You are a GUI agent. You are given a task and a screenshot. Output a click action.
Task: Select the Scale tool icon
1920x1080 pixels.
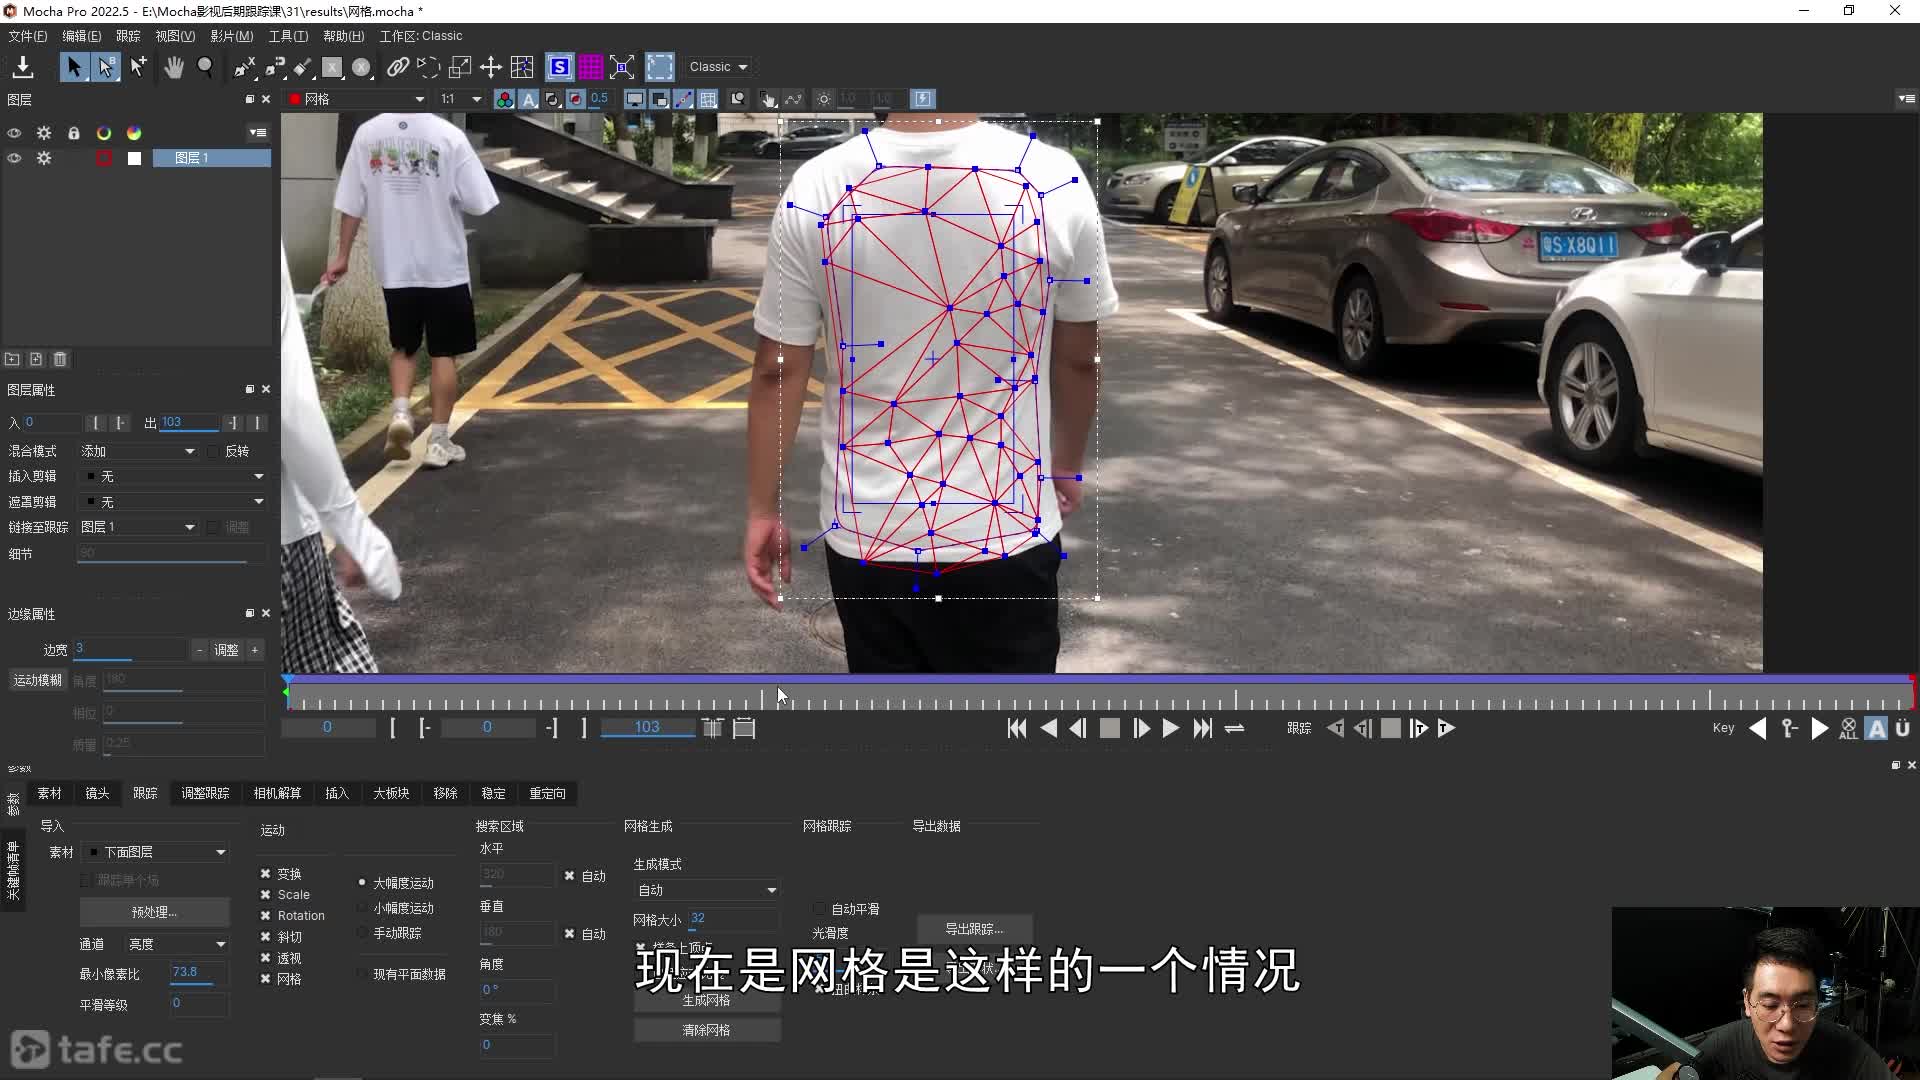(459, 67)
